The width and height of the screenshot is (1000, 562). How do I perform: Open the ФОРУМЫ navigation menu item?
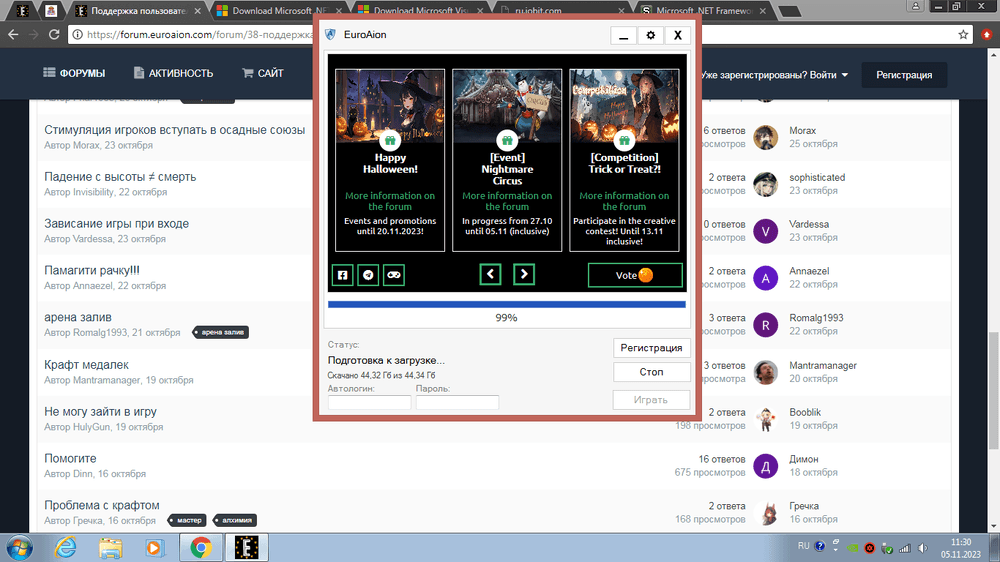[88, 73]
